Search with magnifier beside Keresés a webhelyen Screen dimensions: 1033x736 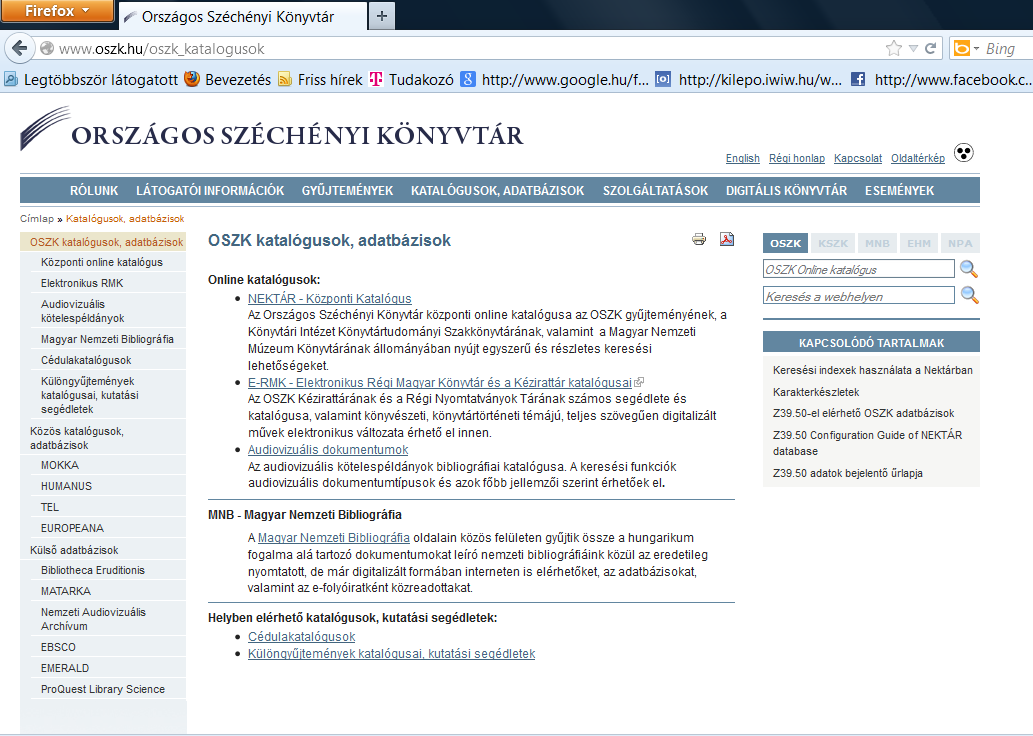click(x=969, y=295)
